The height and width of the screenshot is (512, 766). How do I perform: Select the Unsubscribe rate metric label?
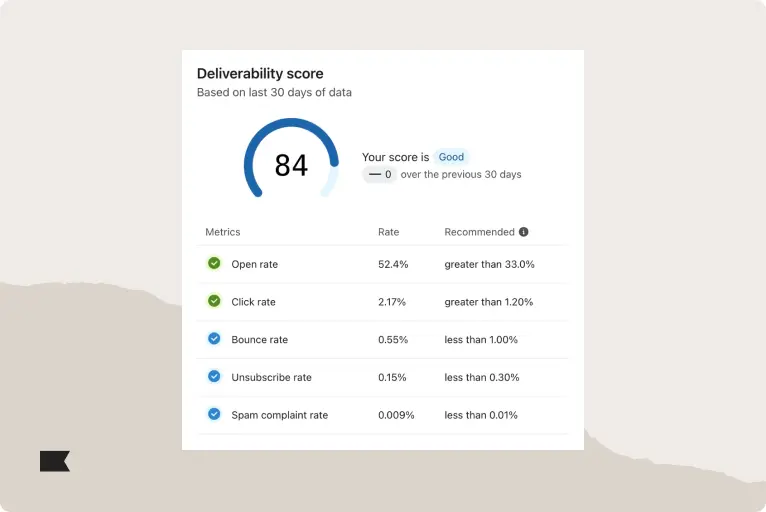[x=271, y=378]
